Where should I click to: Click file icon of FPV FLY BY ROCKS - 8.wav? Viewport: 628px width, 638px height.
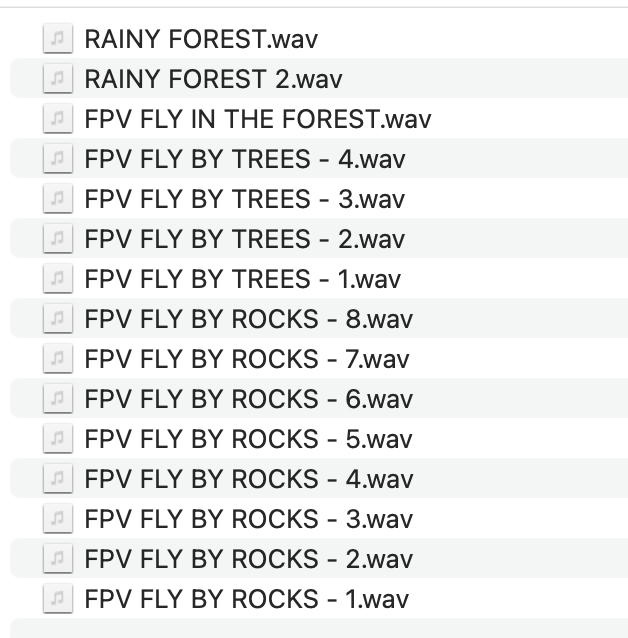point(58,319)
